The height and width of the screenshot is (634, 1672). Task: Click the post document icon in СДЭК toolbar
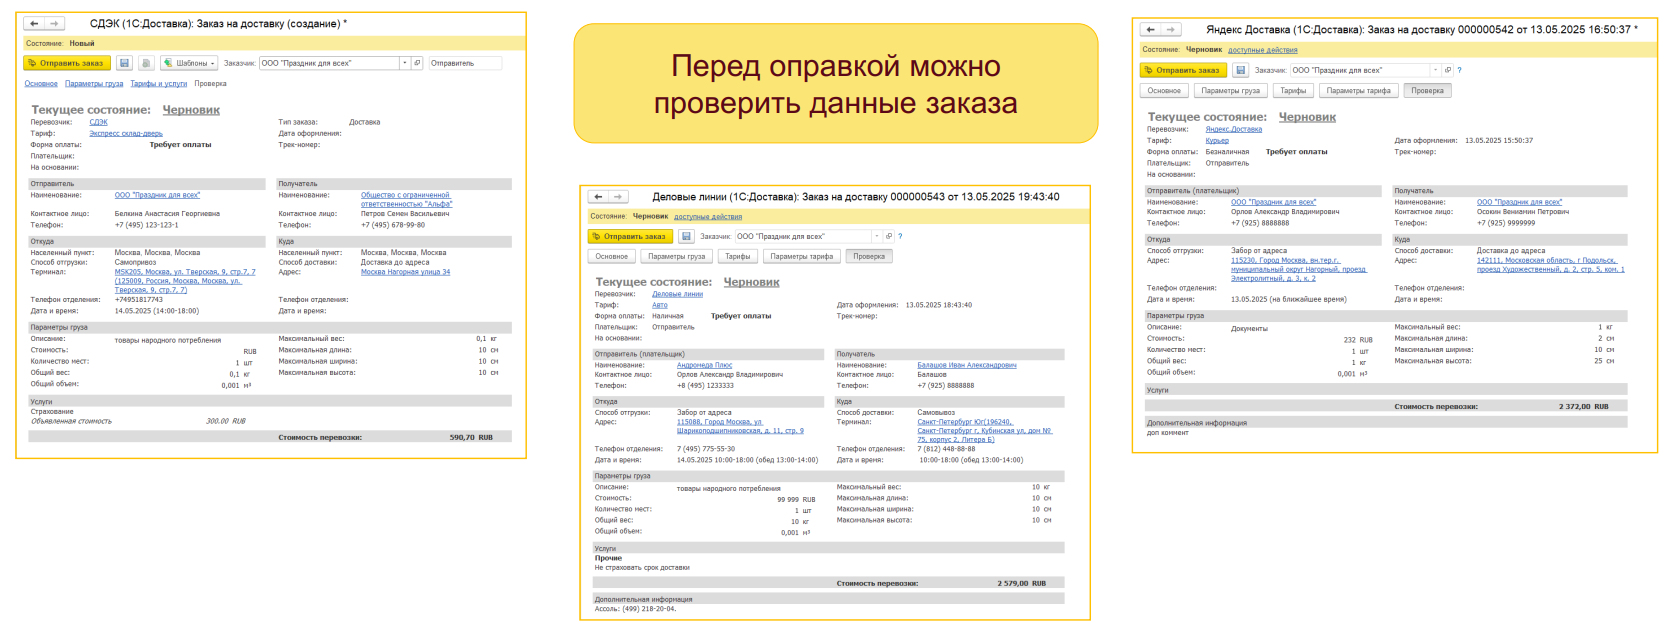(x=146, y=63)
